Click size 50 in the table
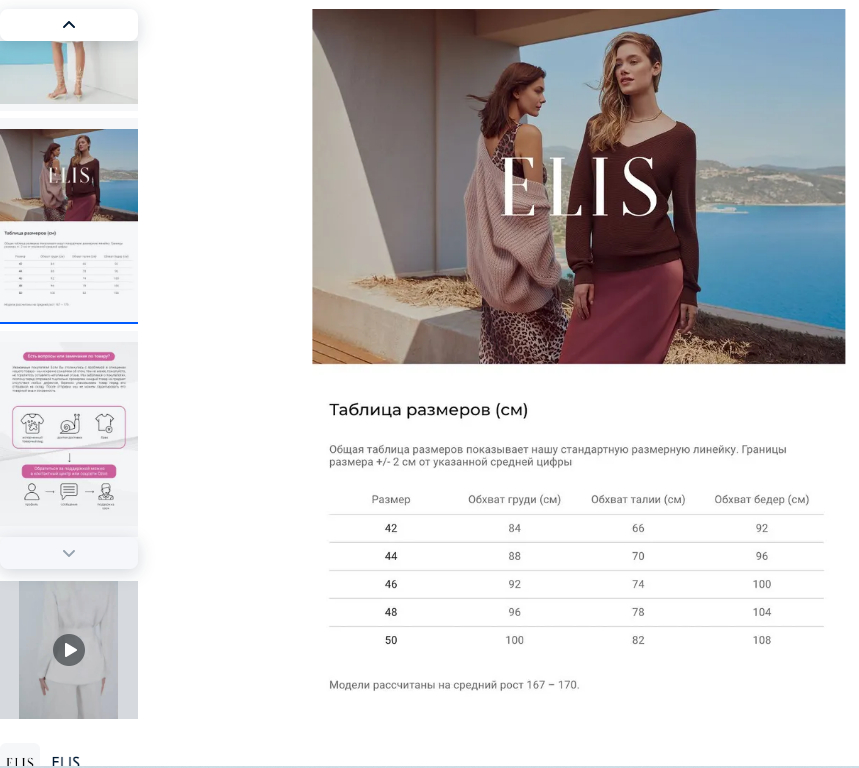Image resolution: width=859 pixels, height=768 pixels. 391,640
